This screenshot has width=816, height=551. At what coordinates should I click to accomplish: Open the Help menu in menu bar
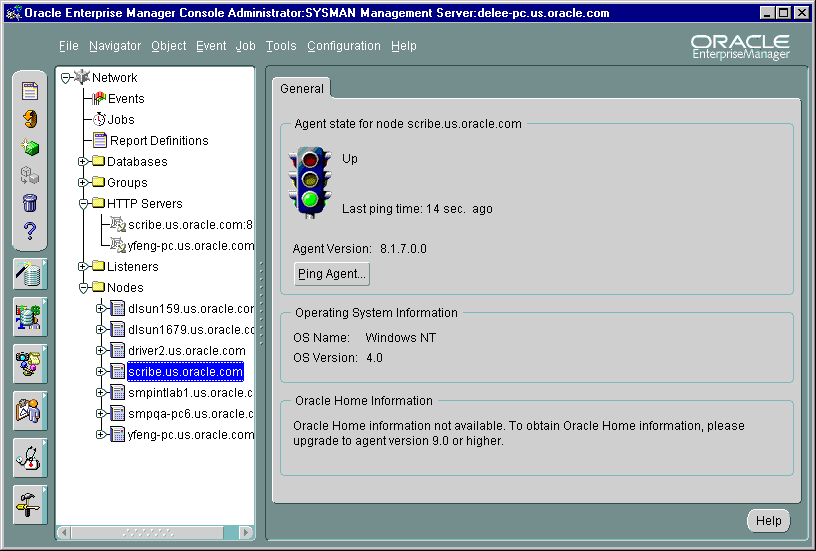click(x=404, y=46)
